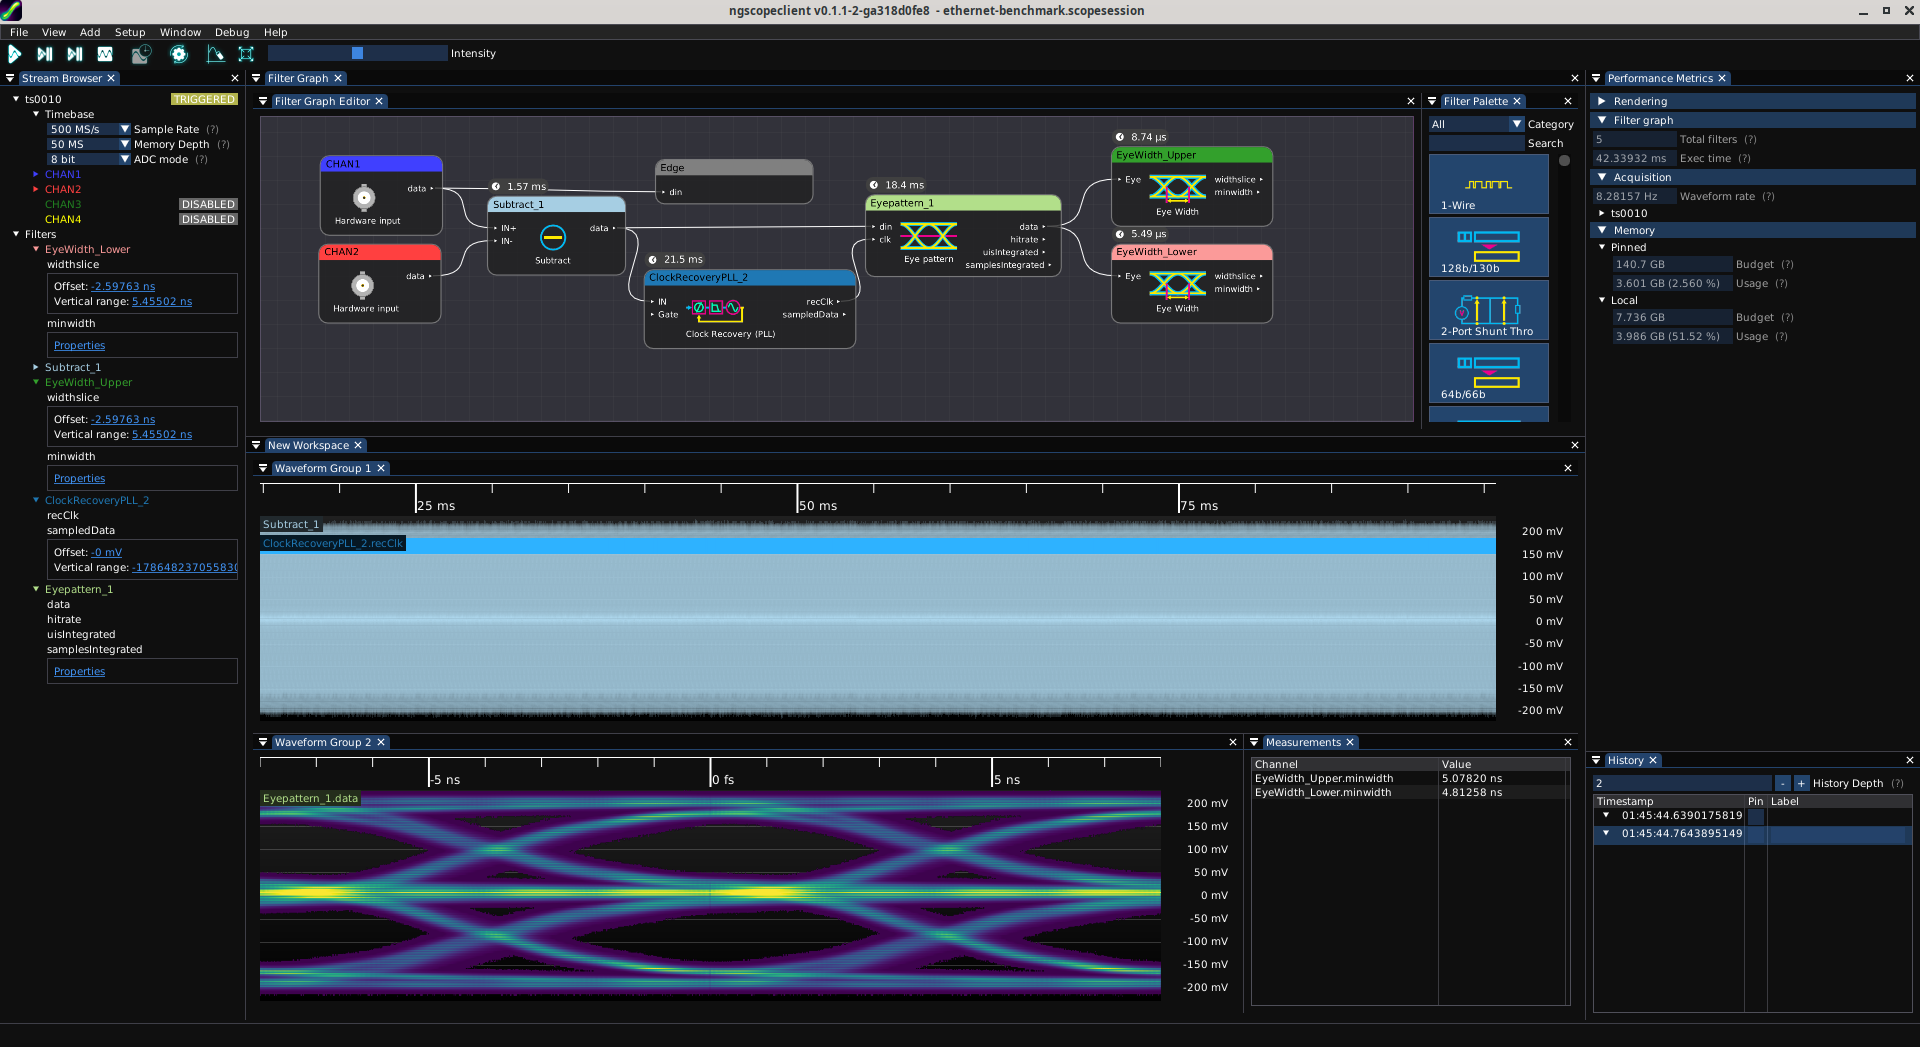The width and height of the screenshot is (1920, 1047).
Task: Click the Intensity slider handle
Action: click(357, 54)
